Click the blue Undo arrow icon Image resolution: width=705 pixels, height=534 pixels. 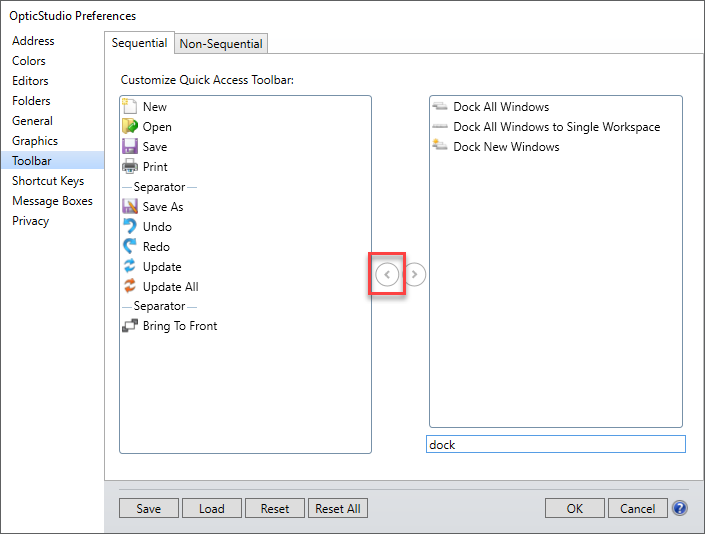pos(129,226)
